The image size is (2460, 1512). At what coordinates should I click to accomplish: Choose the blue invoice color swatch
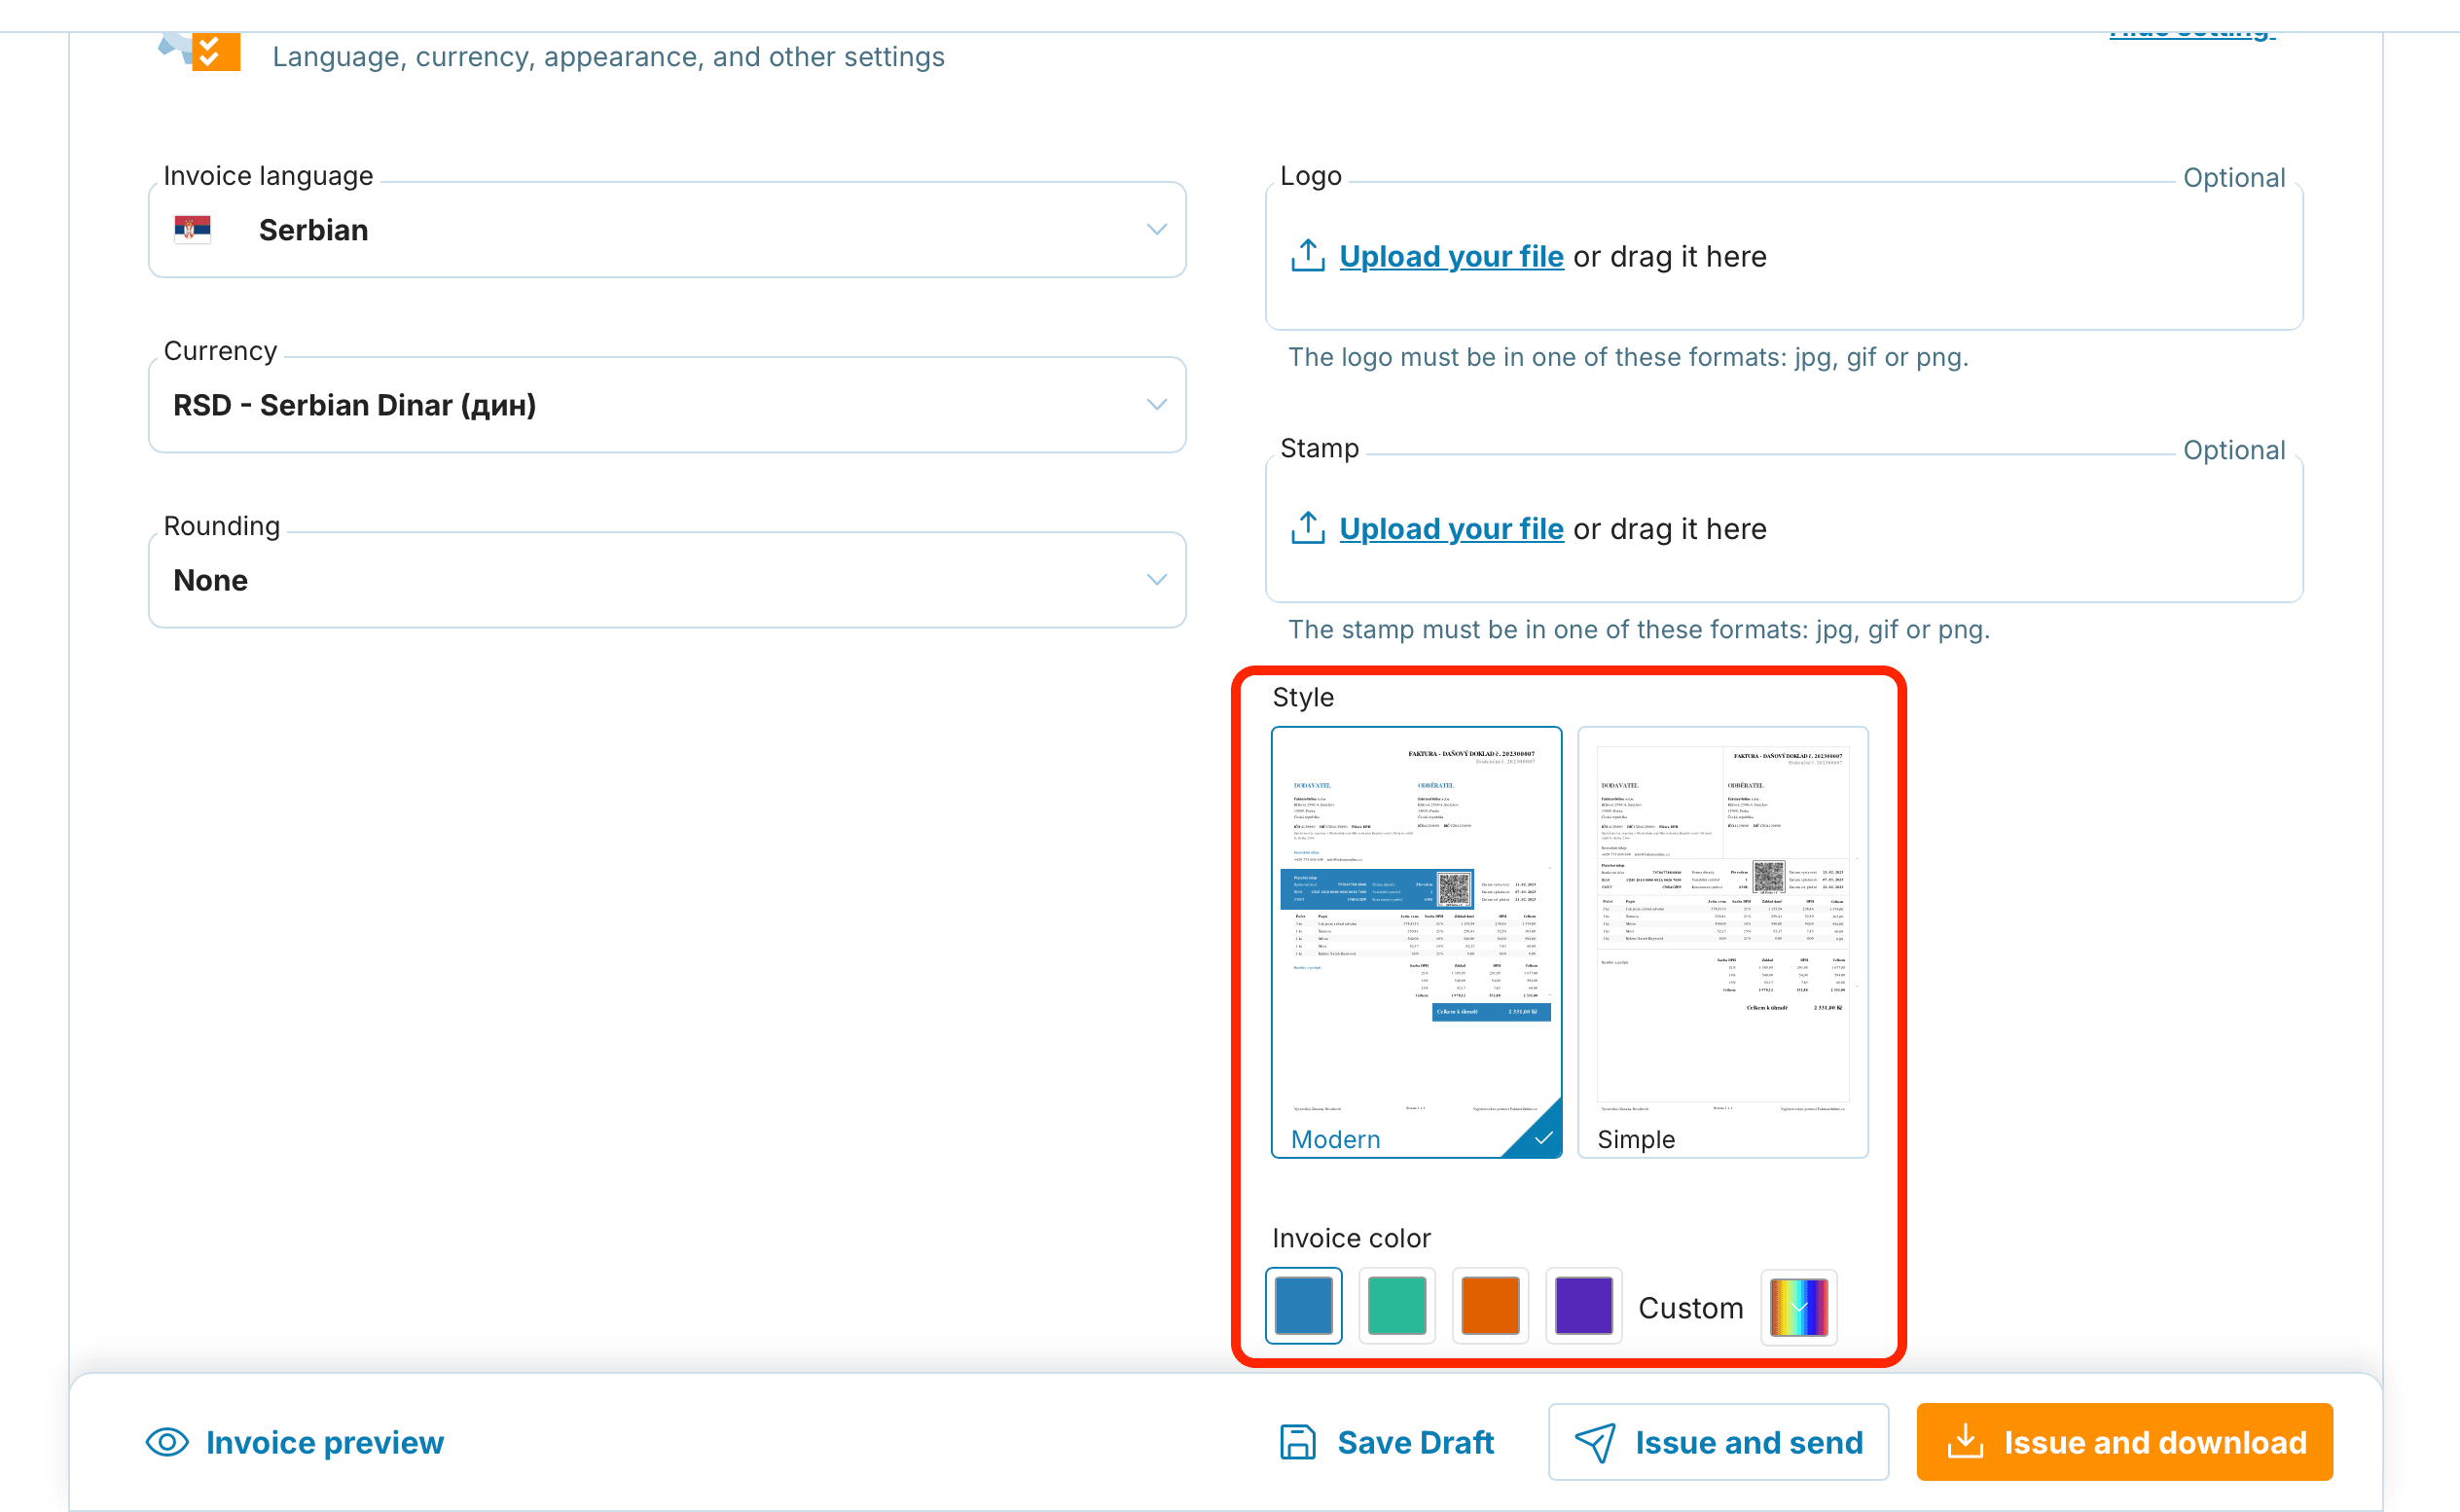point(1303,1306)
